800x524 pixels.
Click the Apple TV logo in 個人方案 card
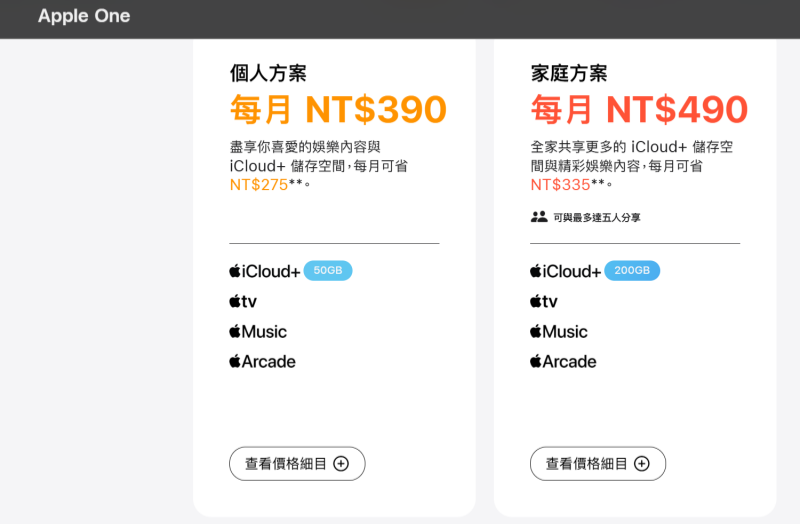(243, 302)
